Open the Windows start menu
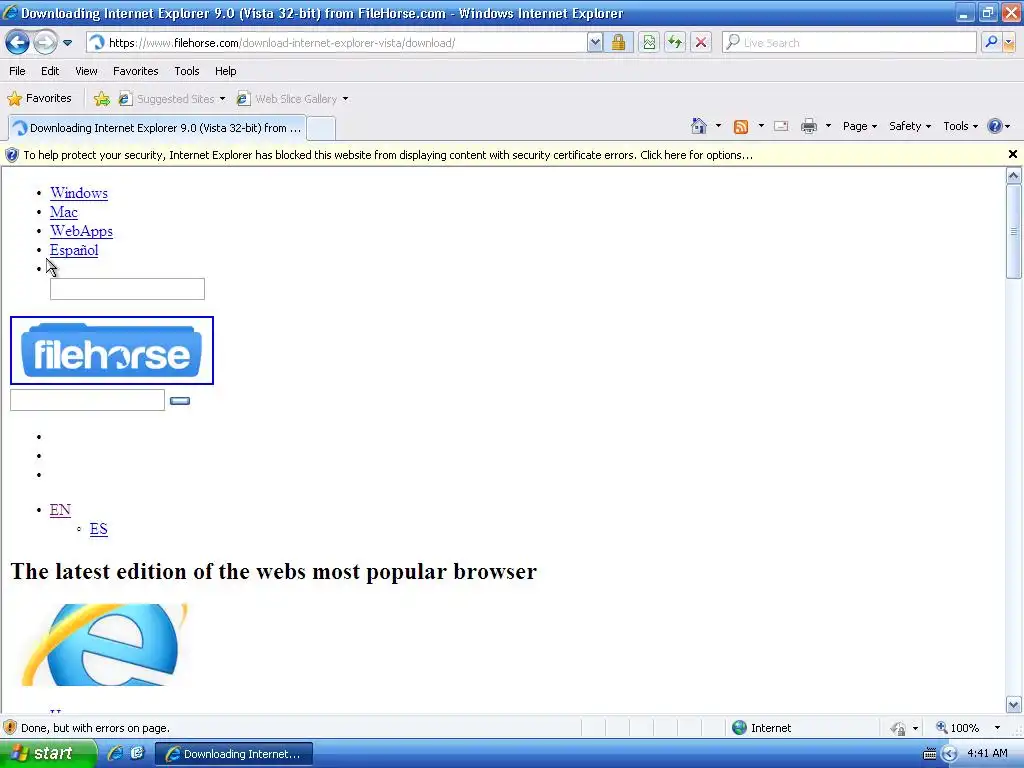1024x768 pixels. (46, 754)
